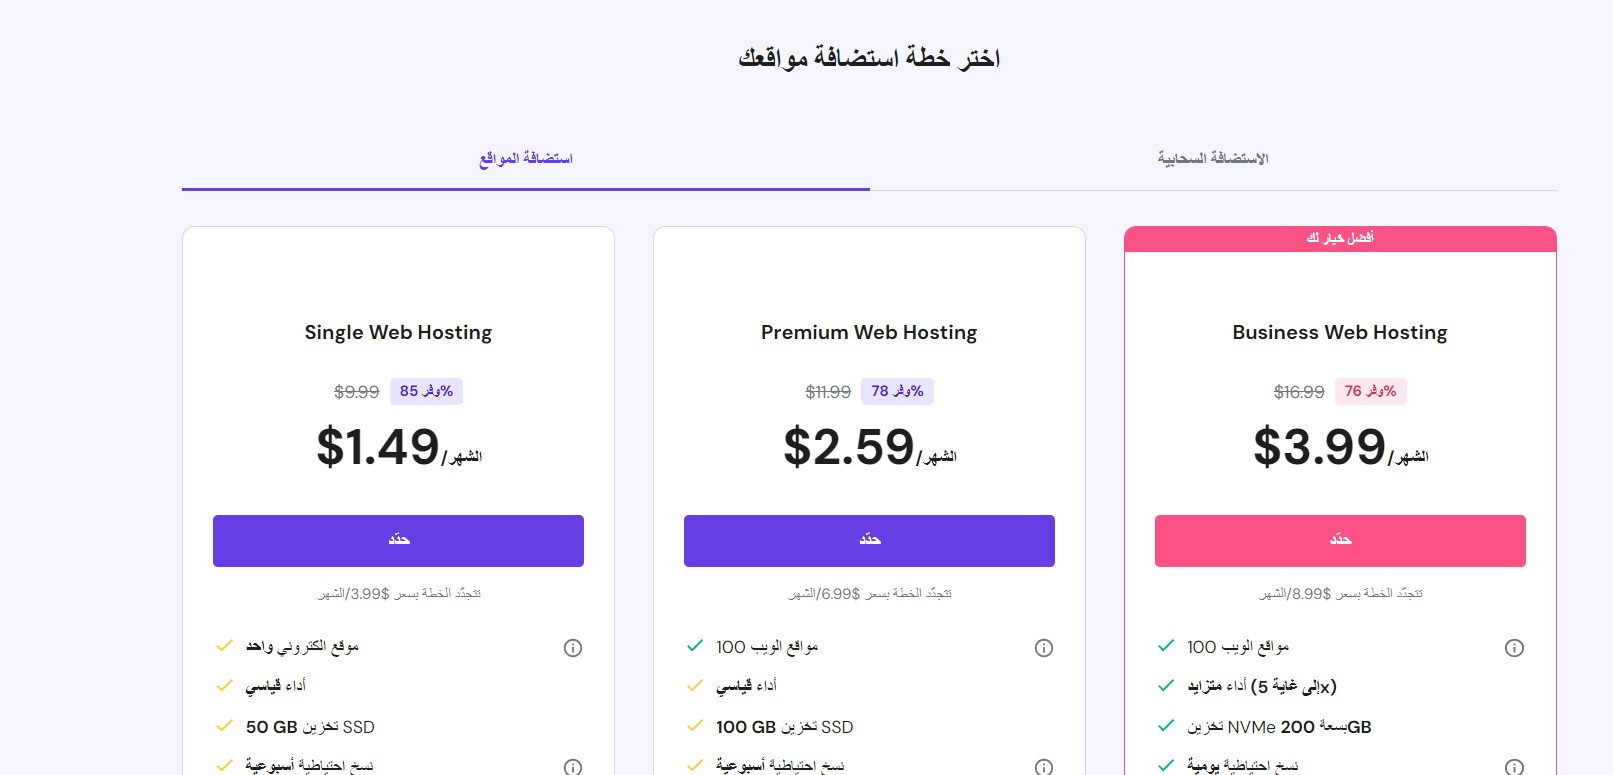The width and height of the screenshot is (1613, 775).
Task: Open info icon for Premium plan 100 websites
Action: 1044,648
